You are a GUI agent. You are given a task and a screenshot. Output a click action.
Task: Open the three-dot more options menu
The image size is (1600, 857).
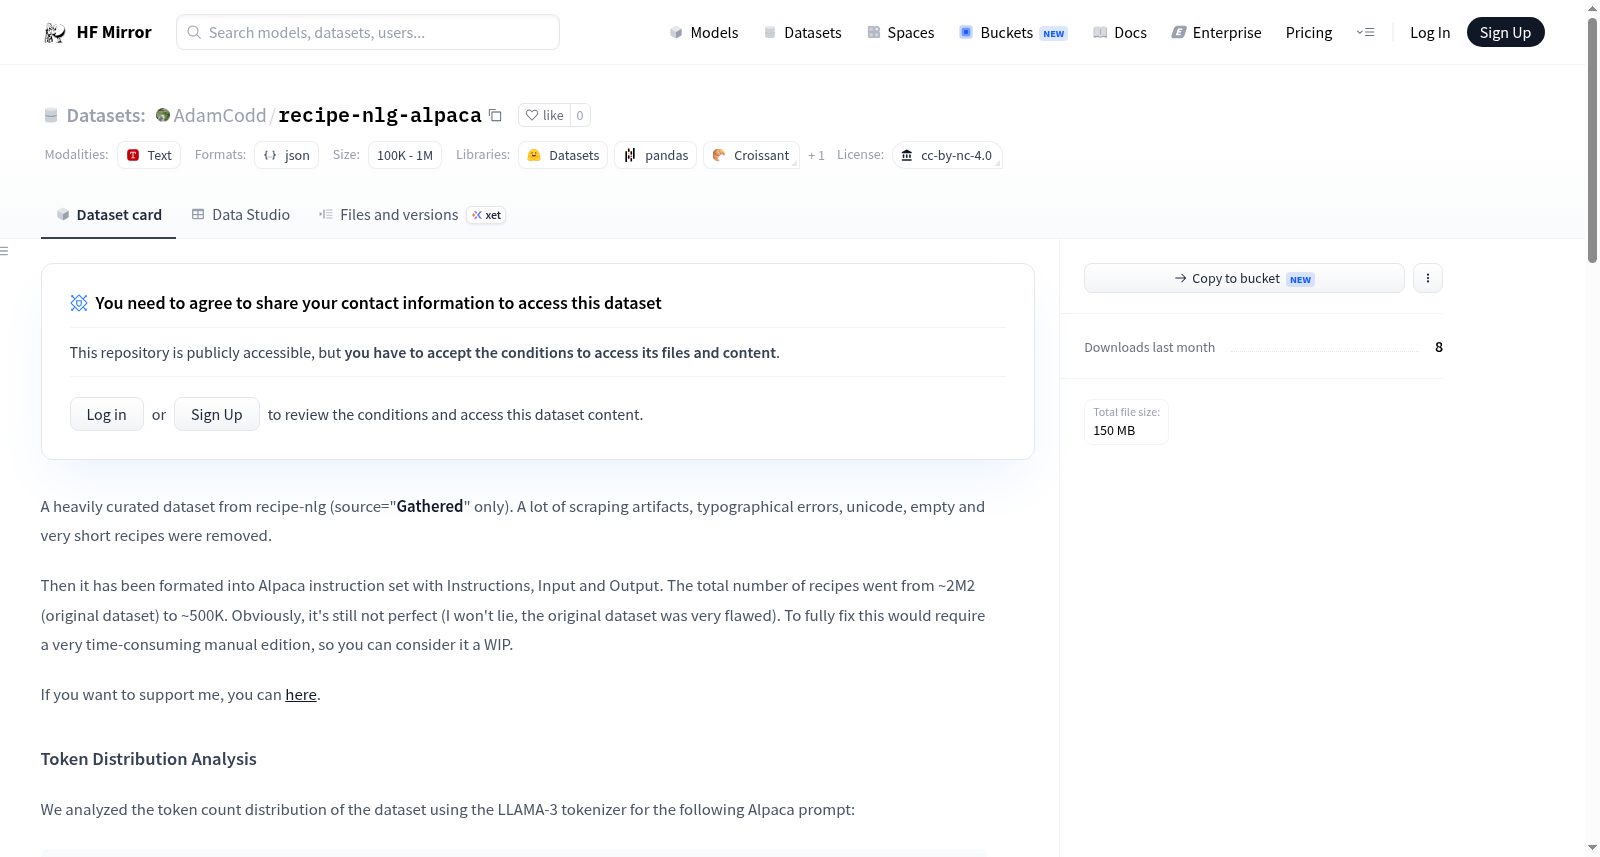pos(1428,278)
